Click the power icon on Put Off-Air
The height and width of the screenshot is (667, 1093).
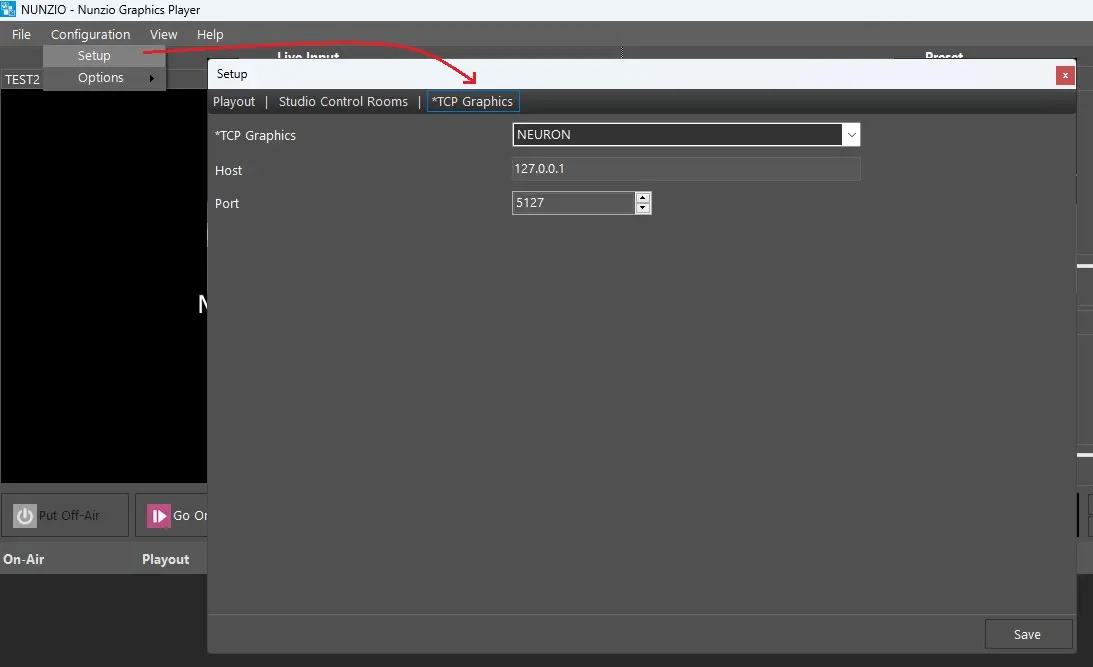[25, 516]
